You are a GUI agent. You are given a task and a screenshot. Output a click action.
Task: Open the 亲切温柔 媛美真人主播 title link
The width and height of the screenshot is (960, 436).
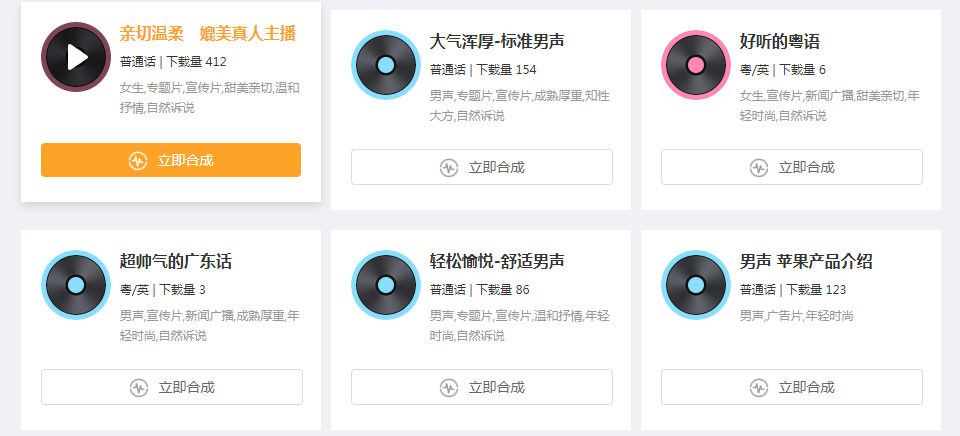(207, 34)
